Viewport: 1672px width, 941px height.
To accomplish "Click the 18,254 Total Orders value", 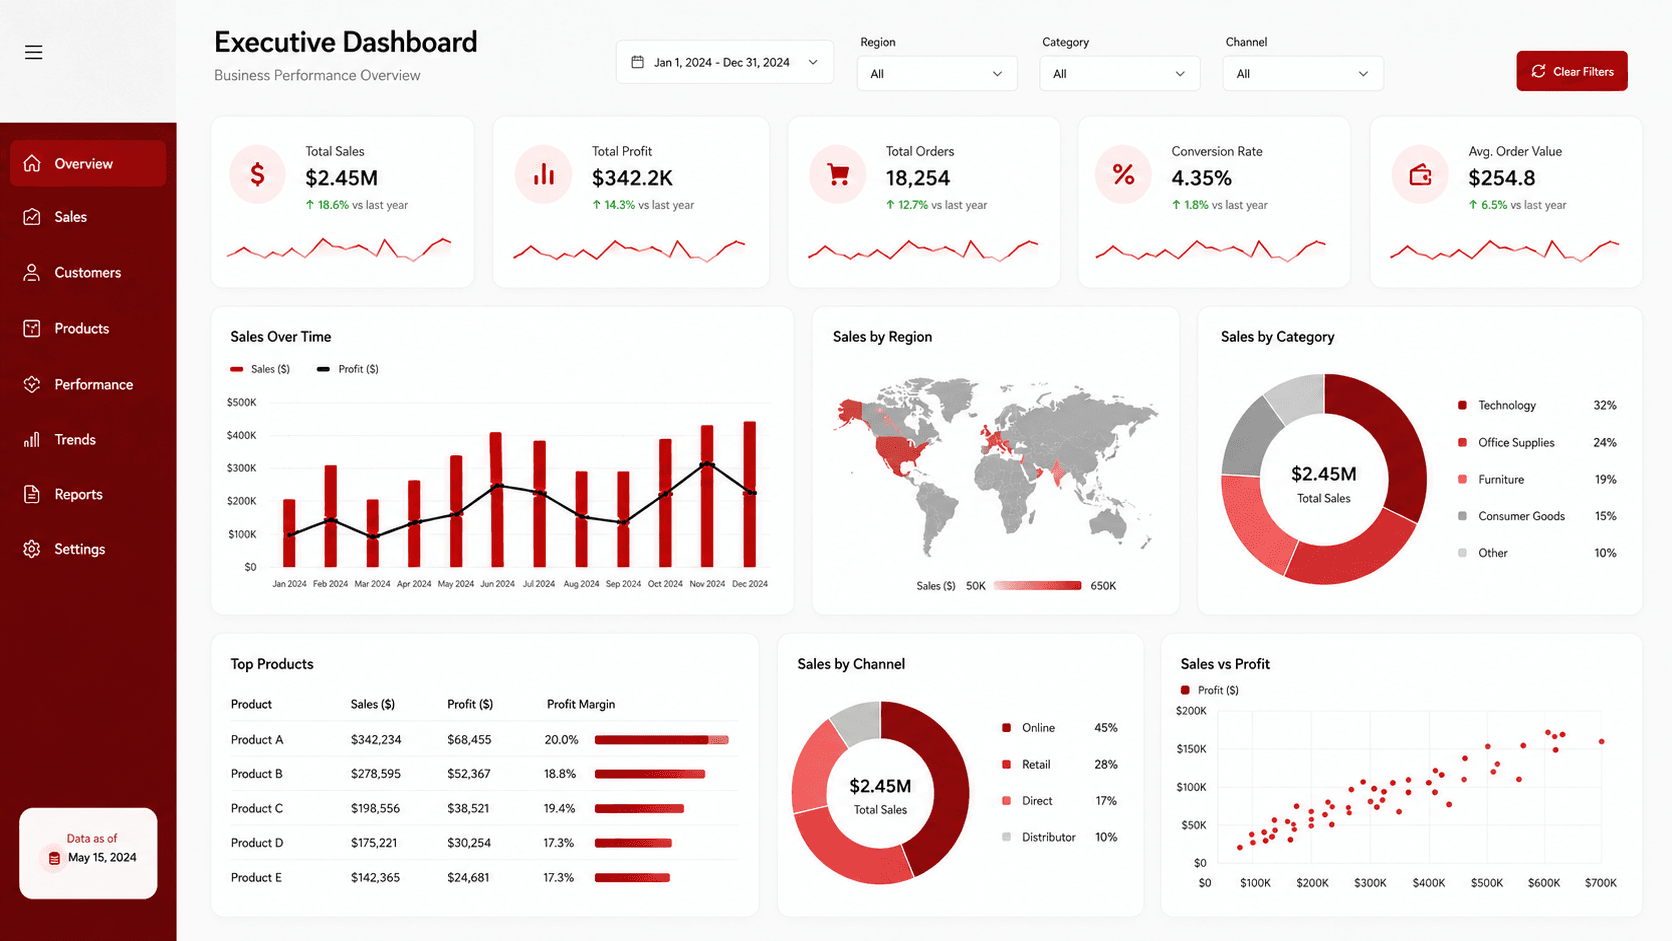I will 918,178.
